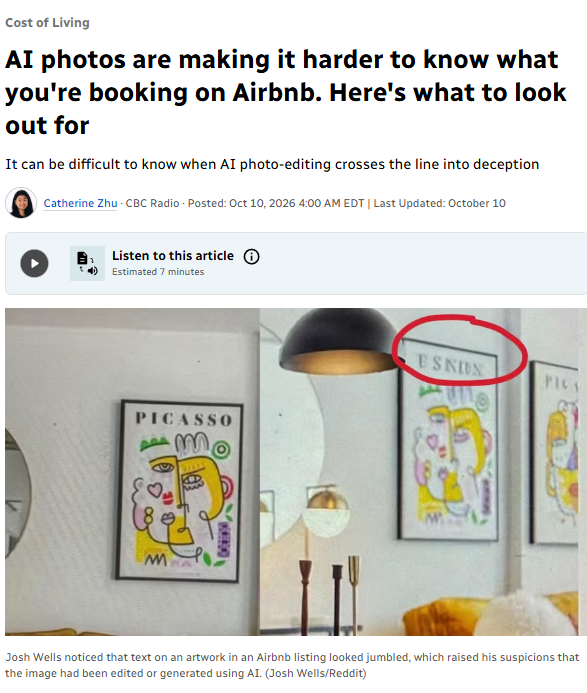Click the Last Updated October 10 text

pos(439,203)
